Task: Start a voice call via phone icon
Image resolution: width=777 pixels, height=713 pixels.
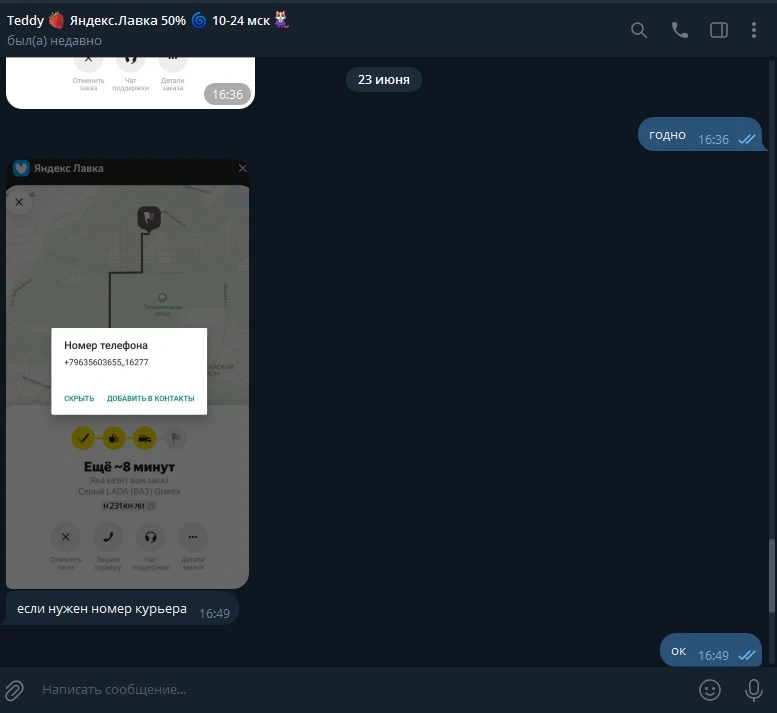Action: pyautogui.click(x=679, y=30)
